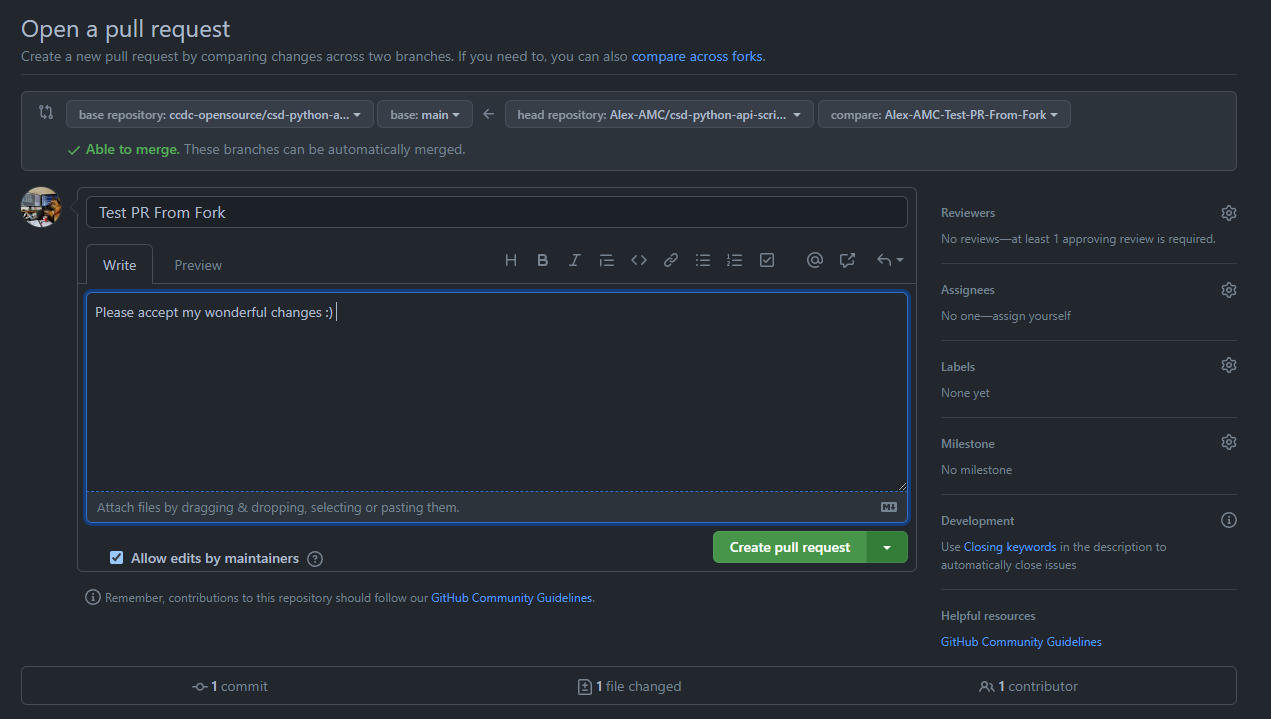The width and height of the screenshot is (1271, 719).
Task: Open Create pull request options arrow
Action: pyautogui.click(x=887, y=548)
